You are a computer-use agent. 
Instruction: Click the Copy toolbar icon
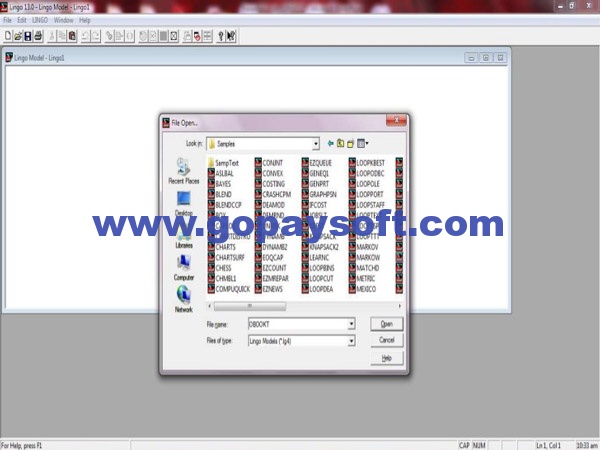(62, 36)
